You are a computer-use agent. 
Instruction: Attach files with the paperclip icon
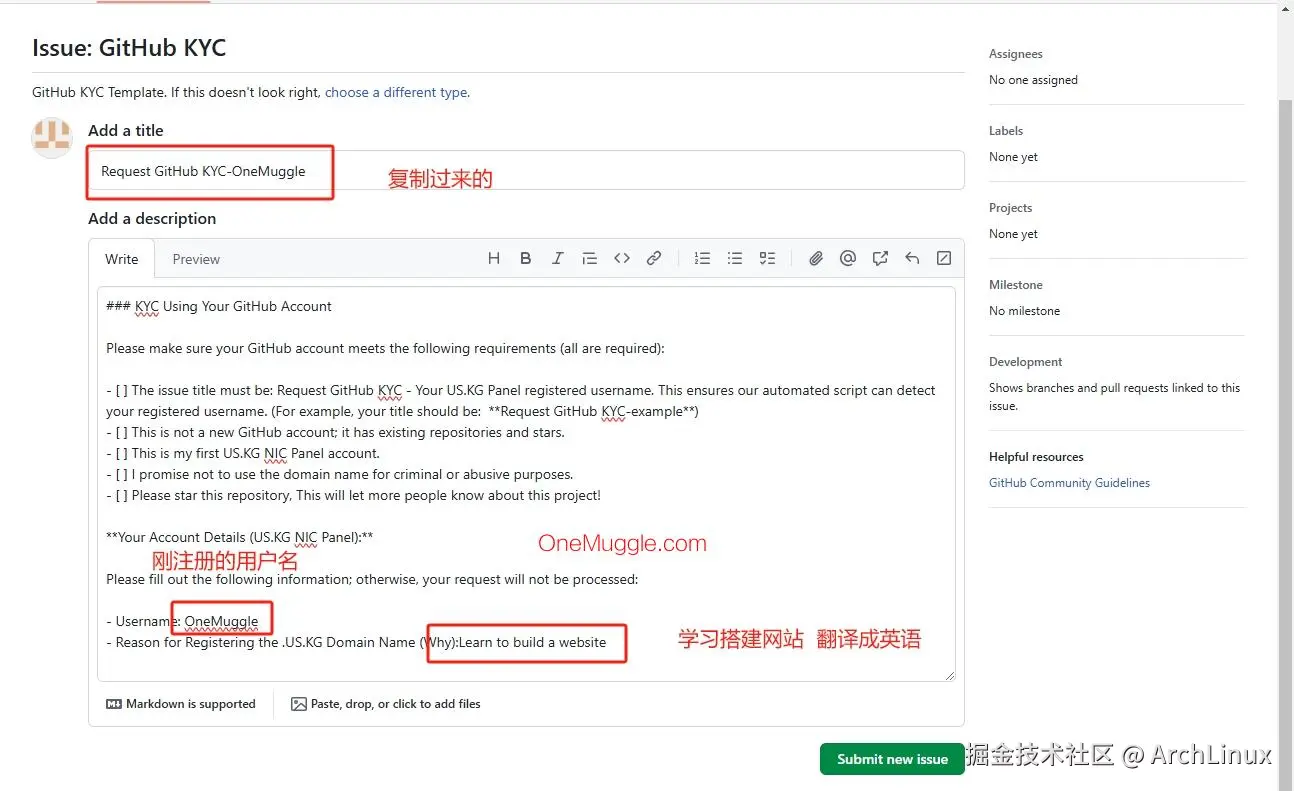pyautogui.click(x=816, y=258)
